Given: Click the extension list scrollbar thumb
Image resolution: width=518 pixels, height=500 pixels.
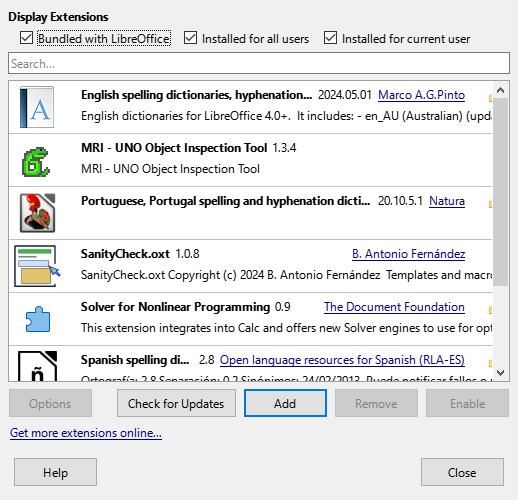Looking at the screenshot, I should [500, 192].
